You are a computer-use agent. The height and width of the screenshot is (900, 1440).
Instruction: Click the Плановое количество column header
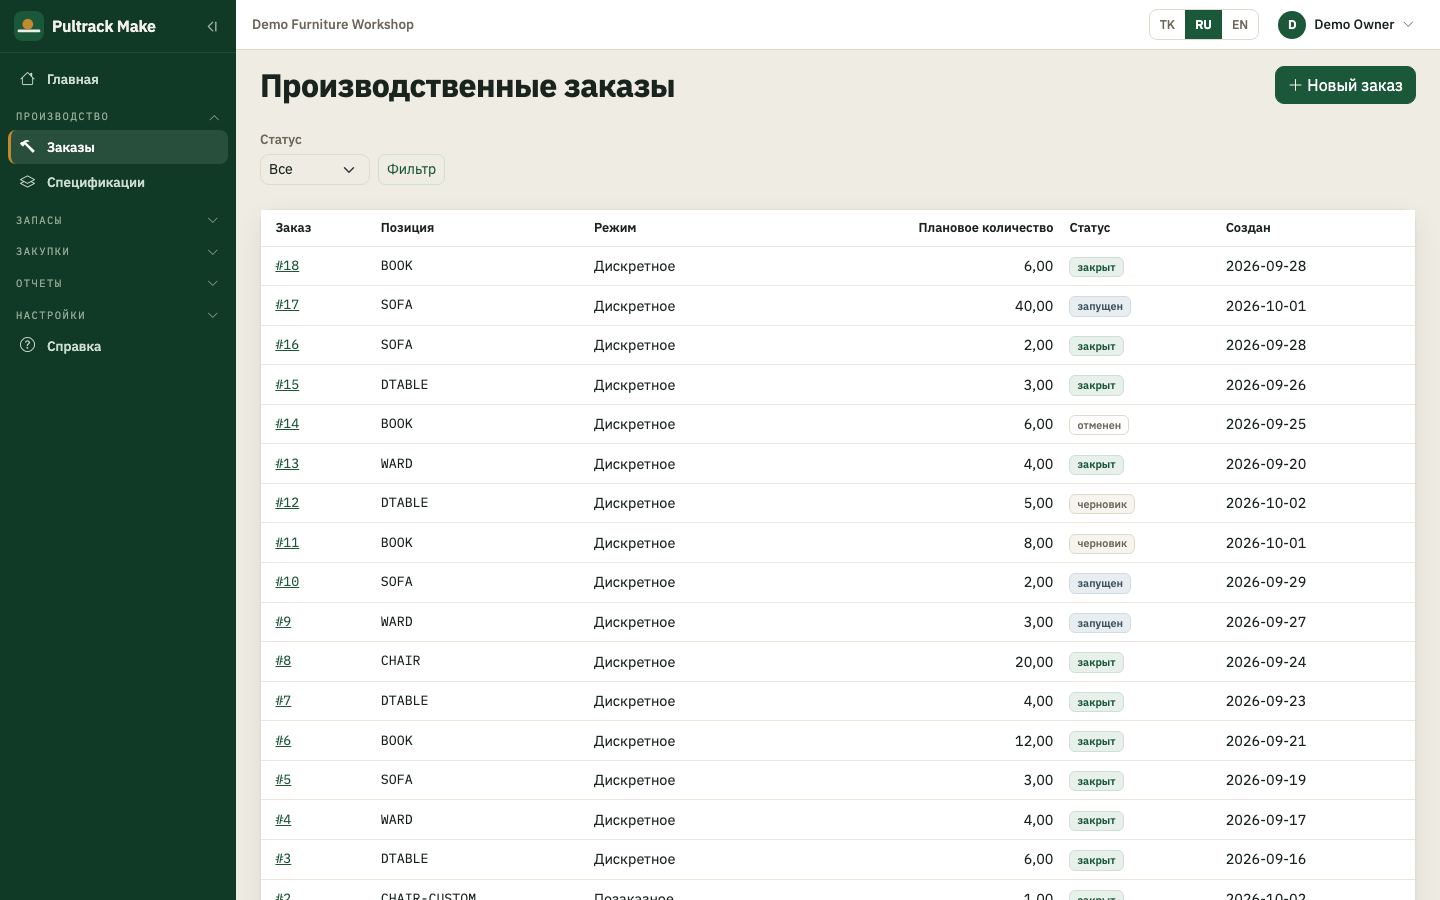(x=985, y=228)
